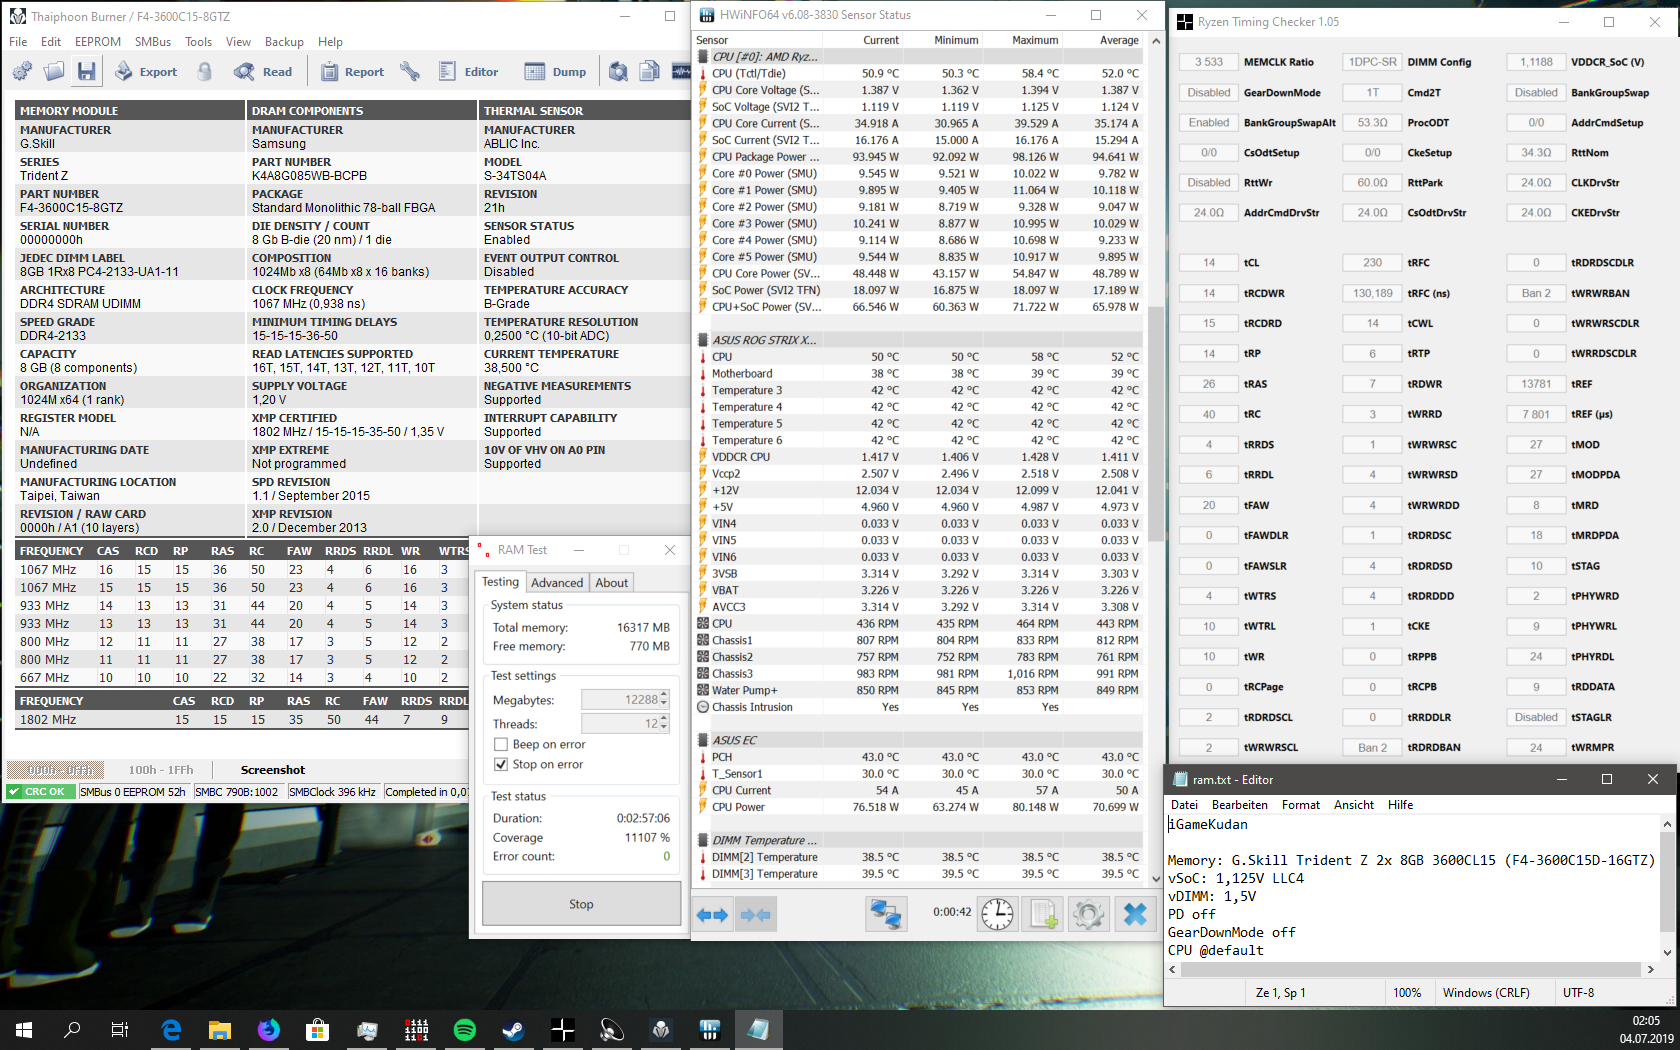Click the 100h - 1FFh address range tab
The height and width of the screenshot is (1050, 1680).
coord(161,770)
